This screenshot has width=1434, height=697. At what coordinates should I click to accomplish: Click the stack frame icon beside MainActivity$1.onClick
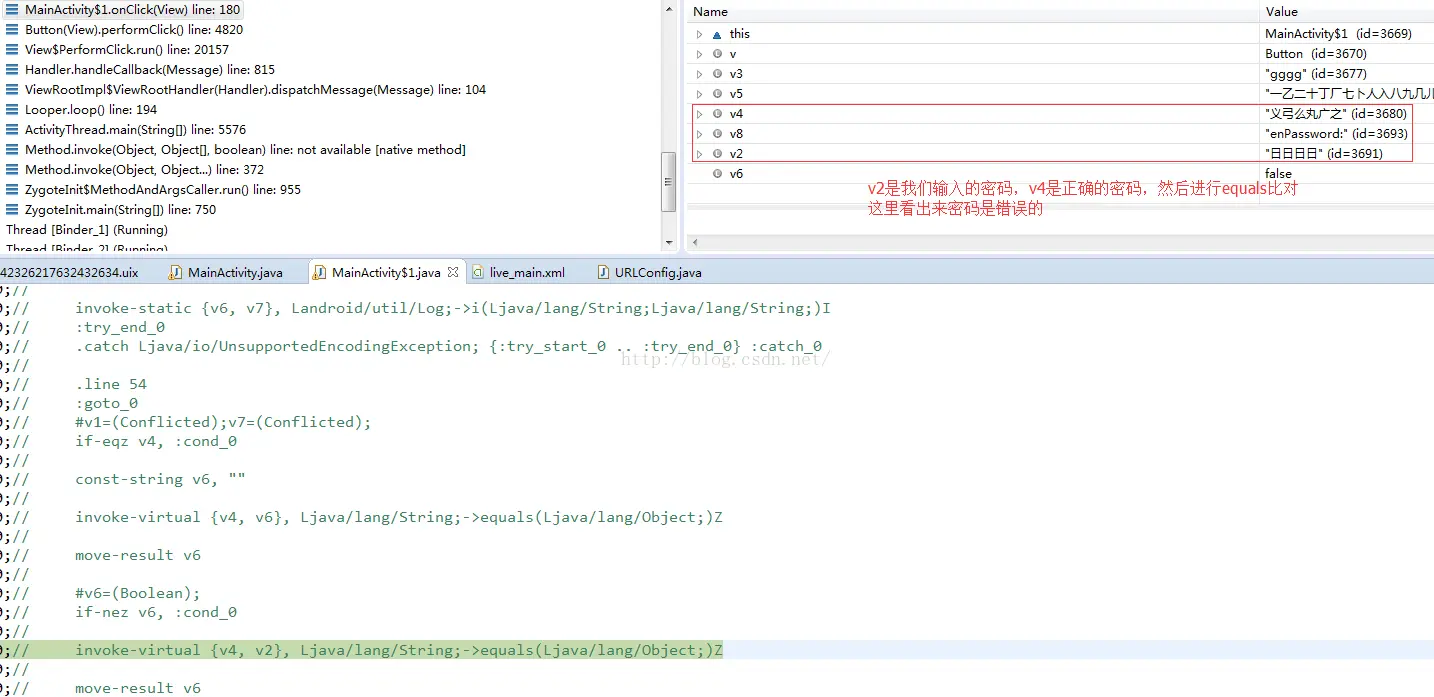[x=12, y=10]
